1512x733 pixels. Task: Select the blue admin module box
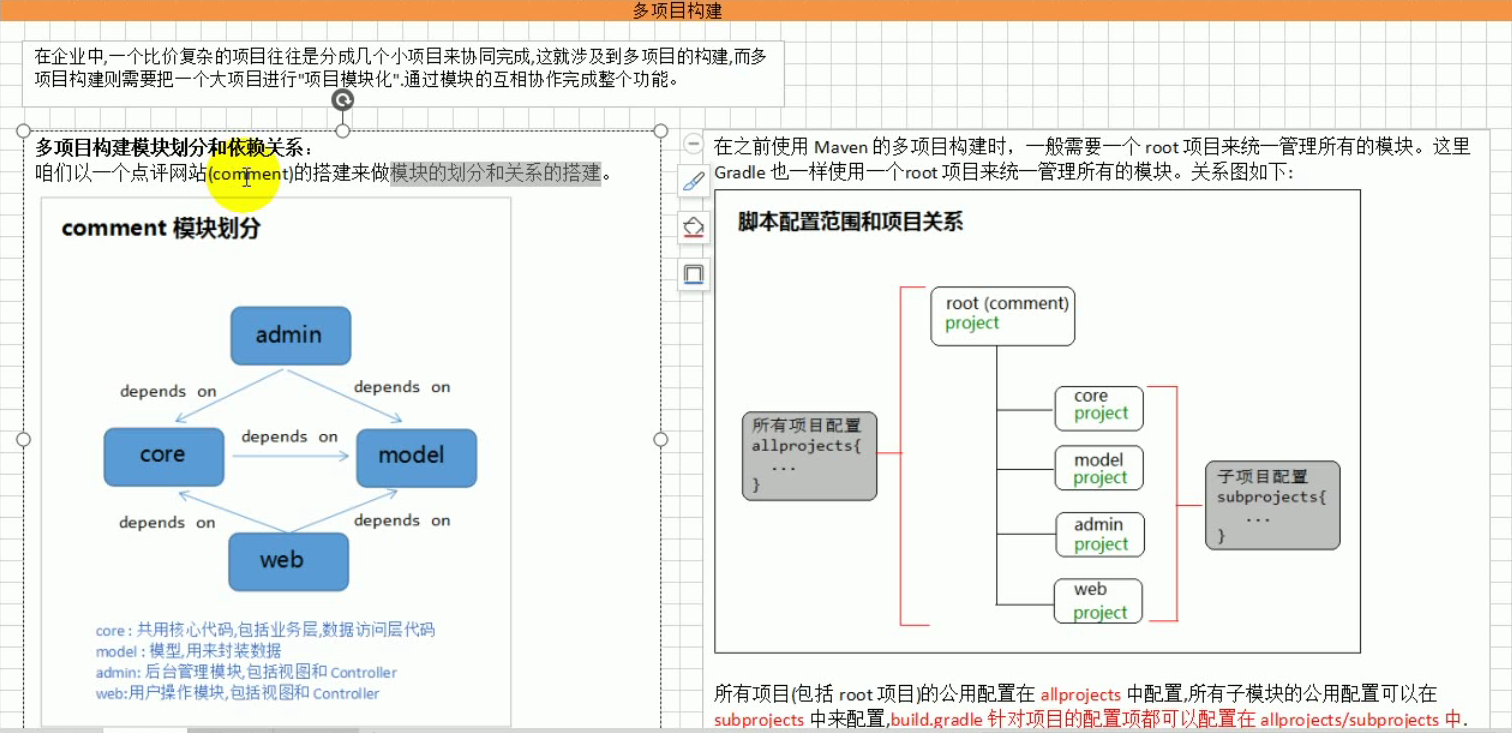(x=290, y=335)
